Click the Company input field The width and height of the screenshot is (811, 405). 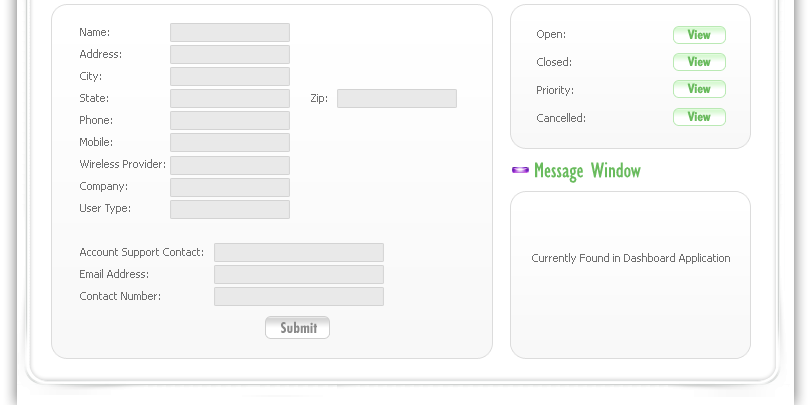pos(230,187)
